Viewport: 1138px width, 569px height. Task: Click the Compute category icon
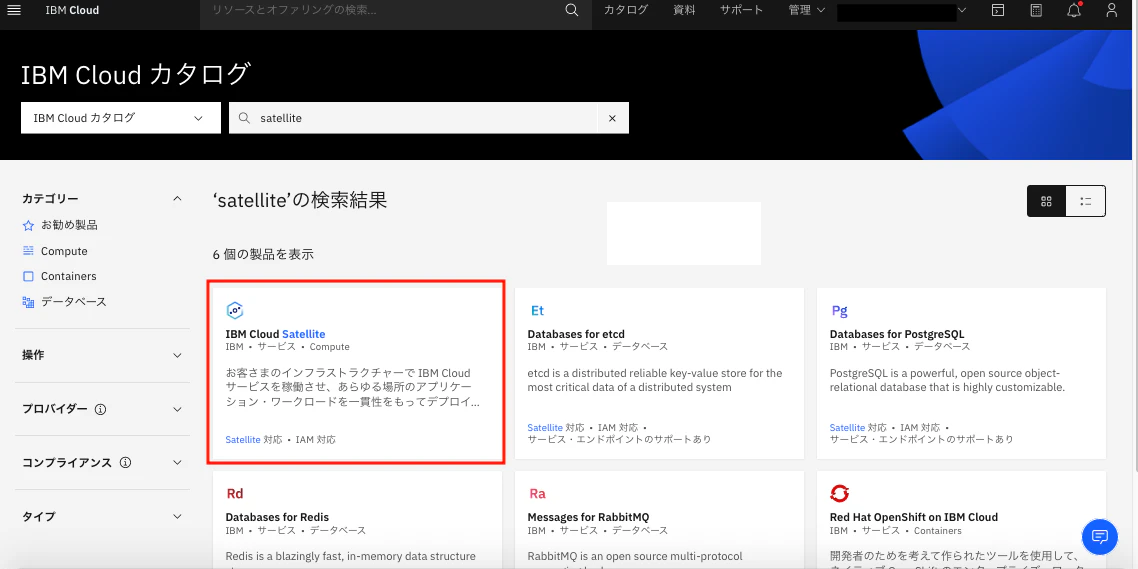(x=28, y=251)
